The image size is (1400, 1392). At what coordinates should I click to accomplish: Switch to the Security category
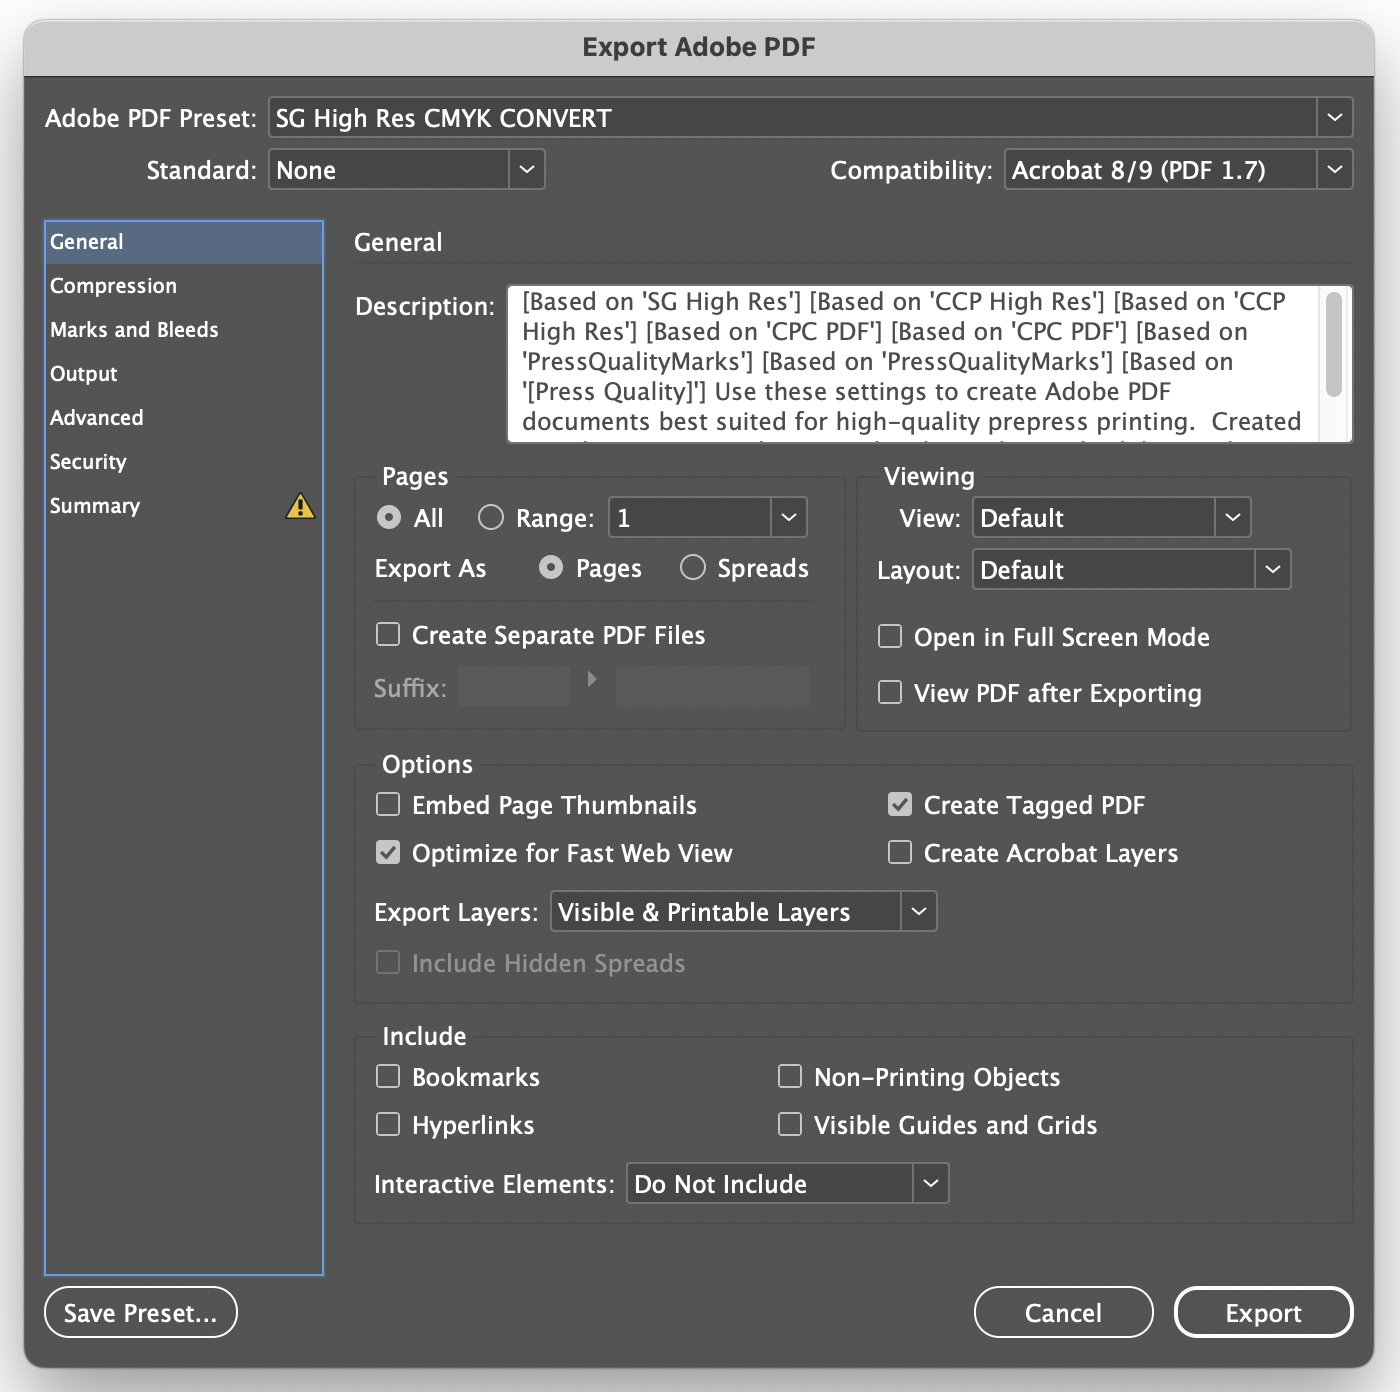[184, 462]
